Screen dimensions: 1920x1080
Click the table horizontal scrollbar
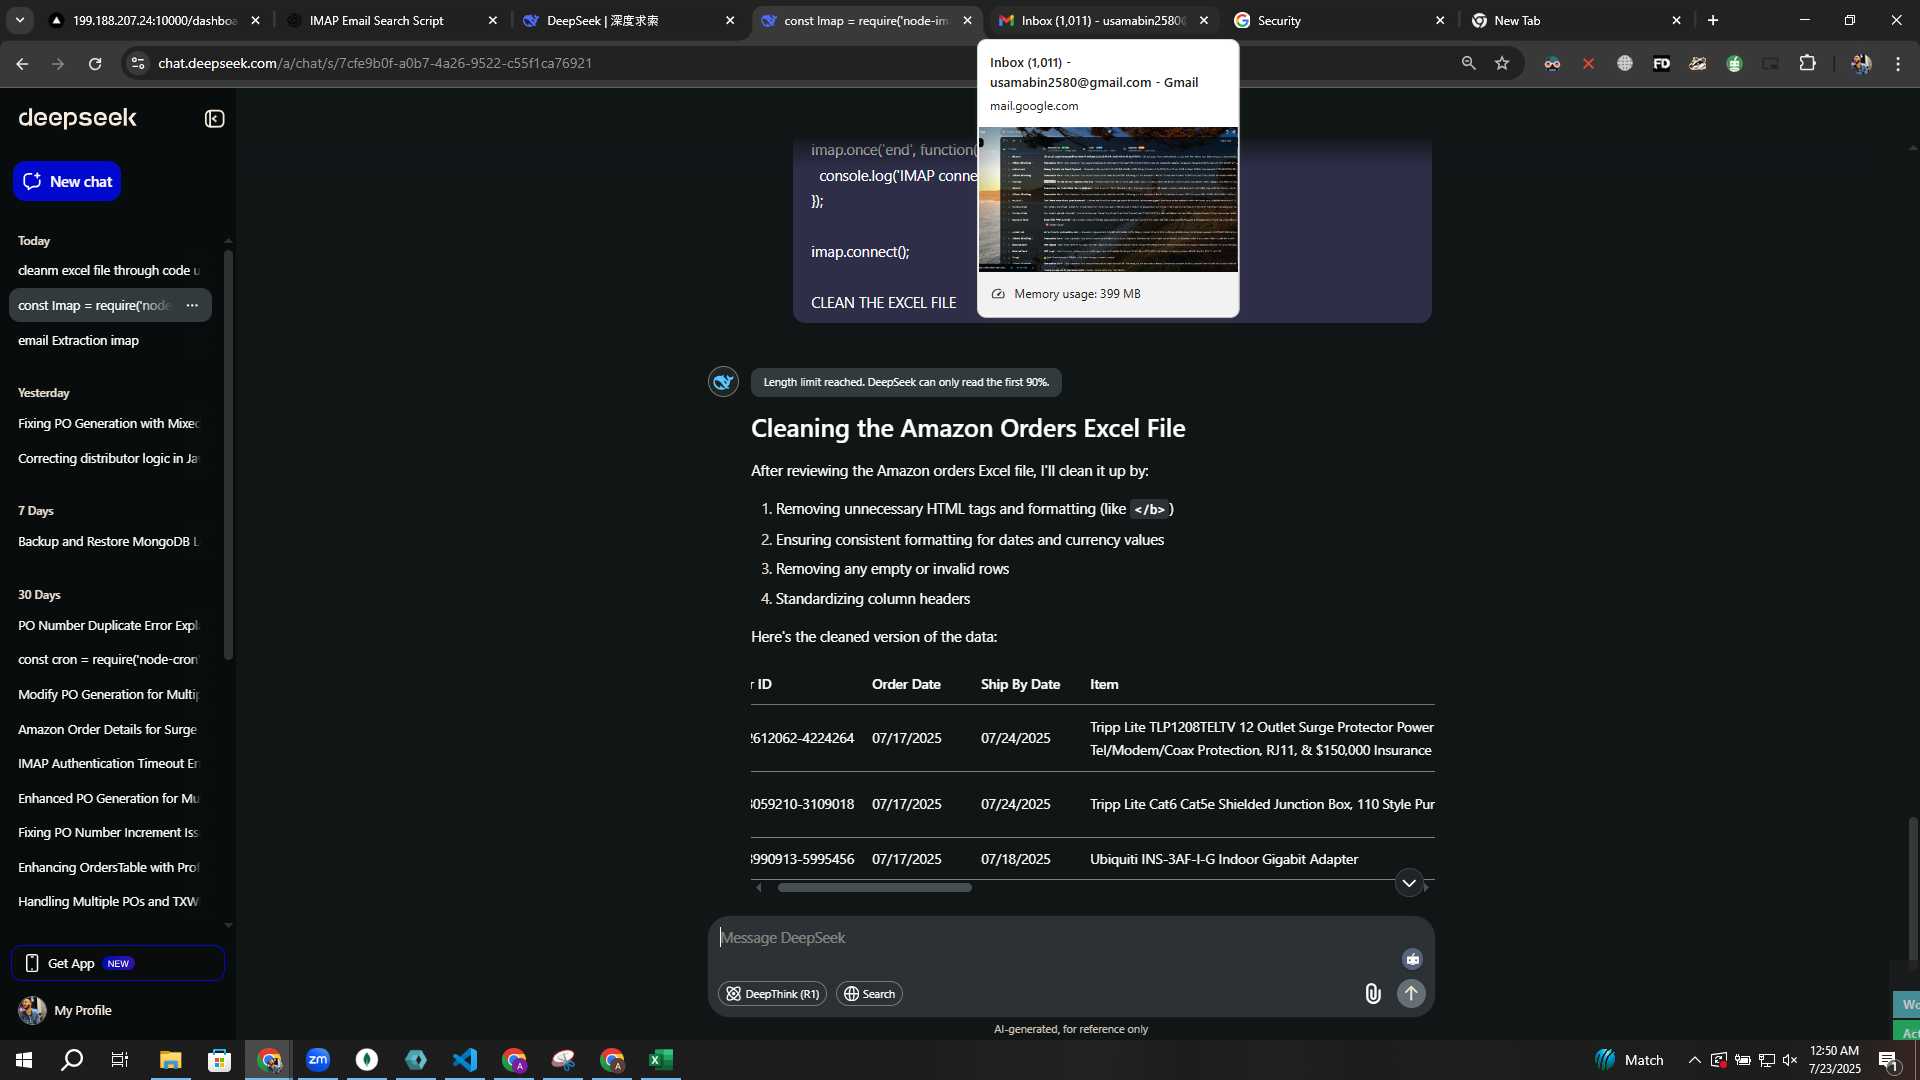pyautogui.click(x=874, y=887)
